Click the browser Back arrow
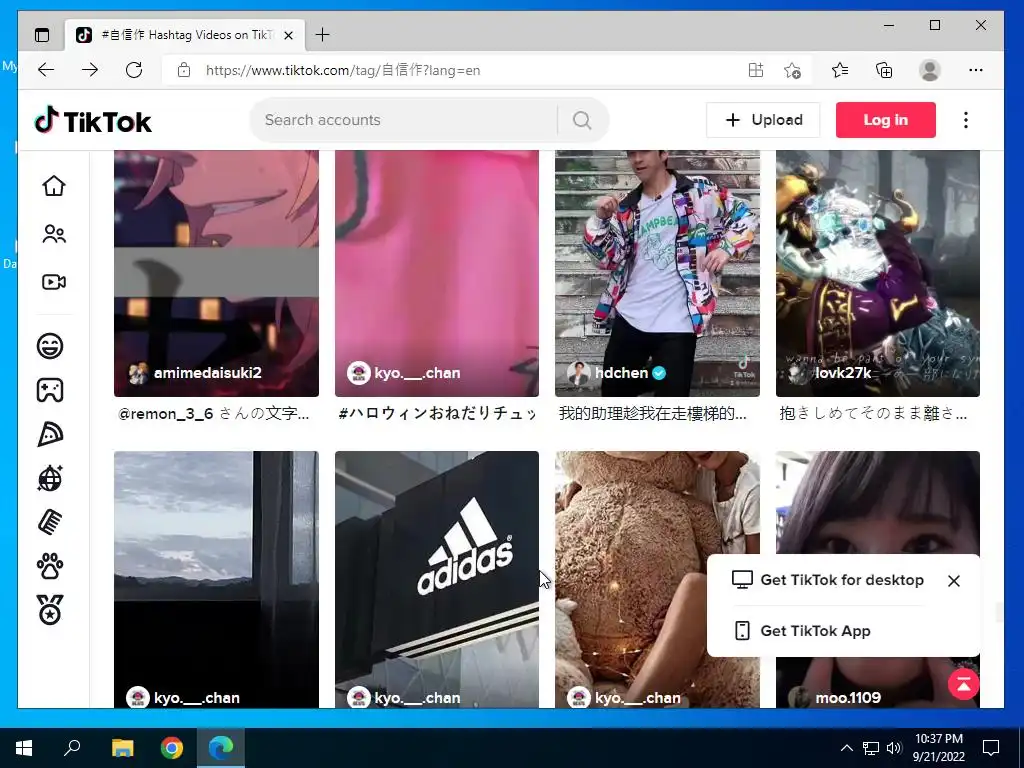 [46, 70]
